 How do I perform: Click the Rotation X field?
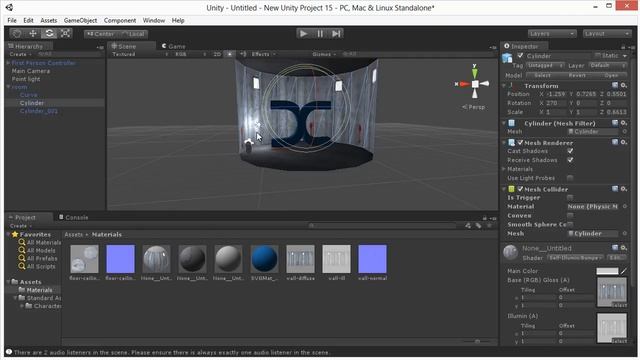[x=556, y=103]
